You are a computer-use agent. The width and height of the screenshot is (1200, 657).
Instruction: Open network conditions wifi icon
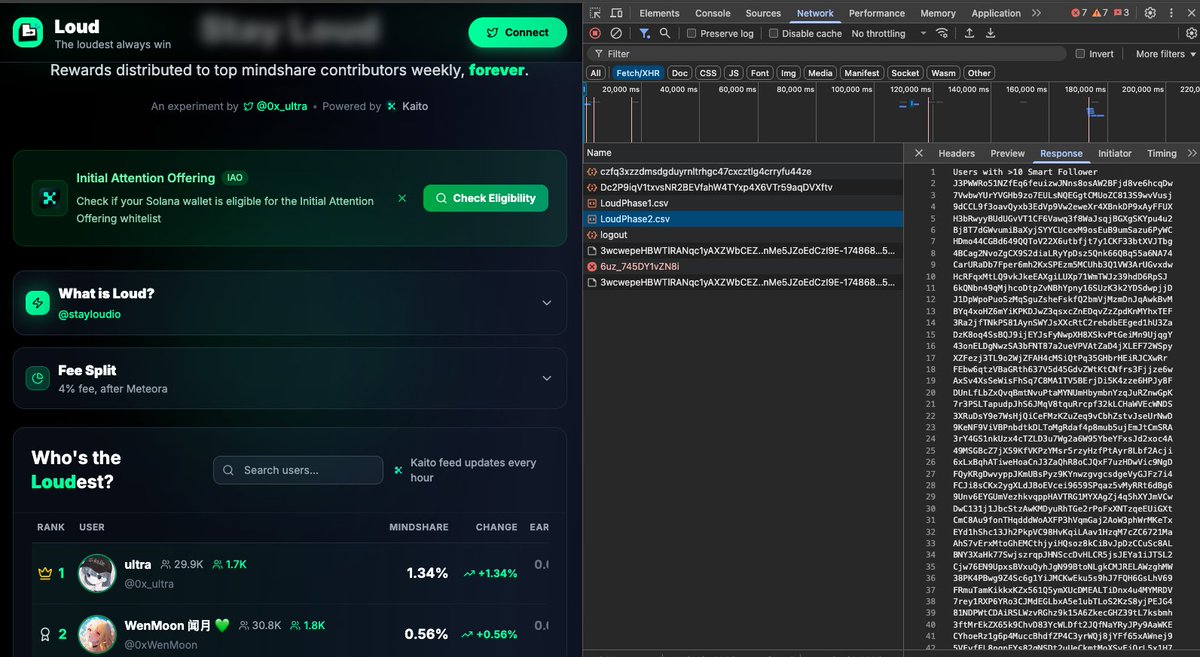pos(942,33)
